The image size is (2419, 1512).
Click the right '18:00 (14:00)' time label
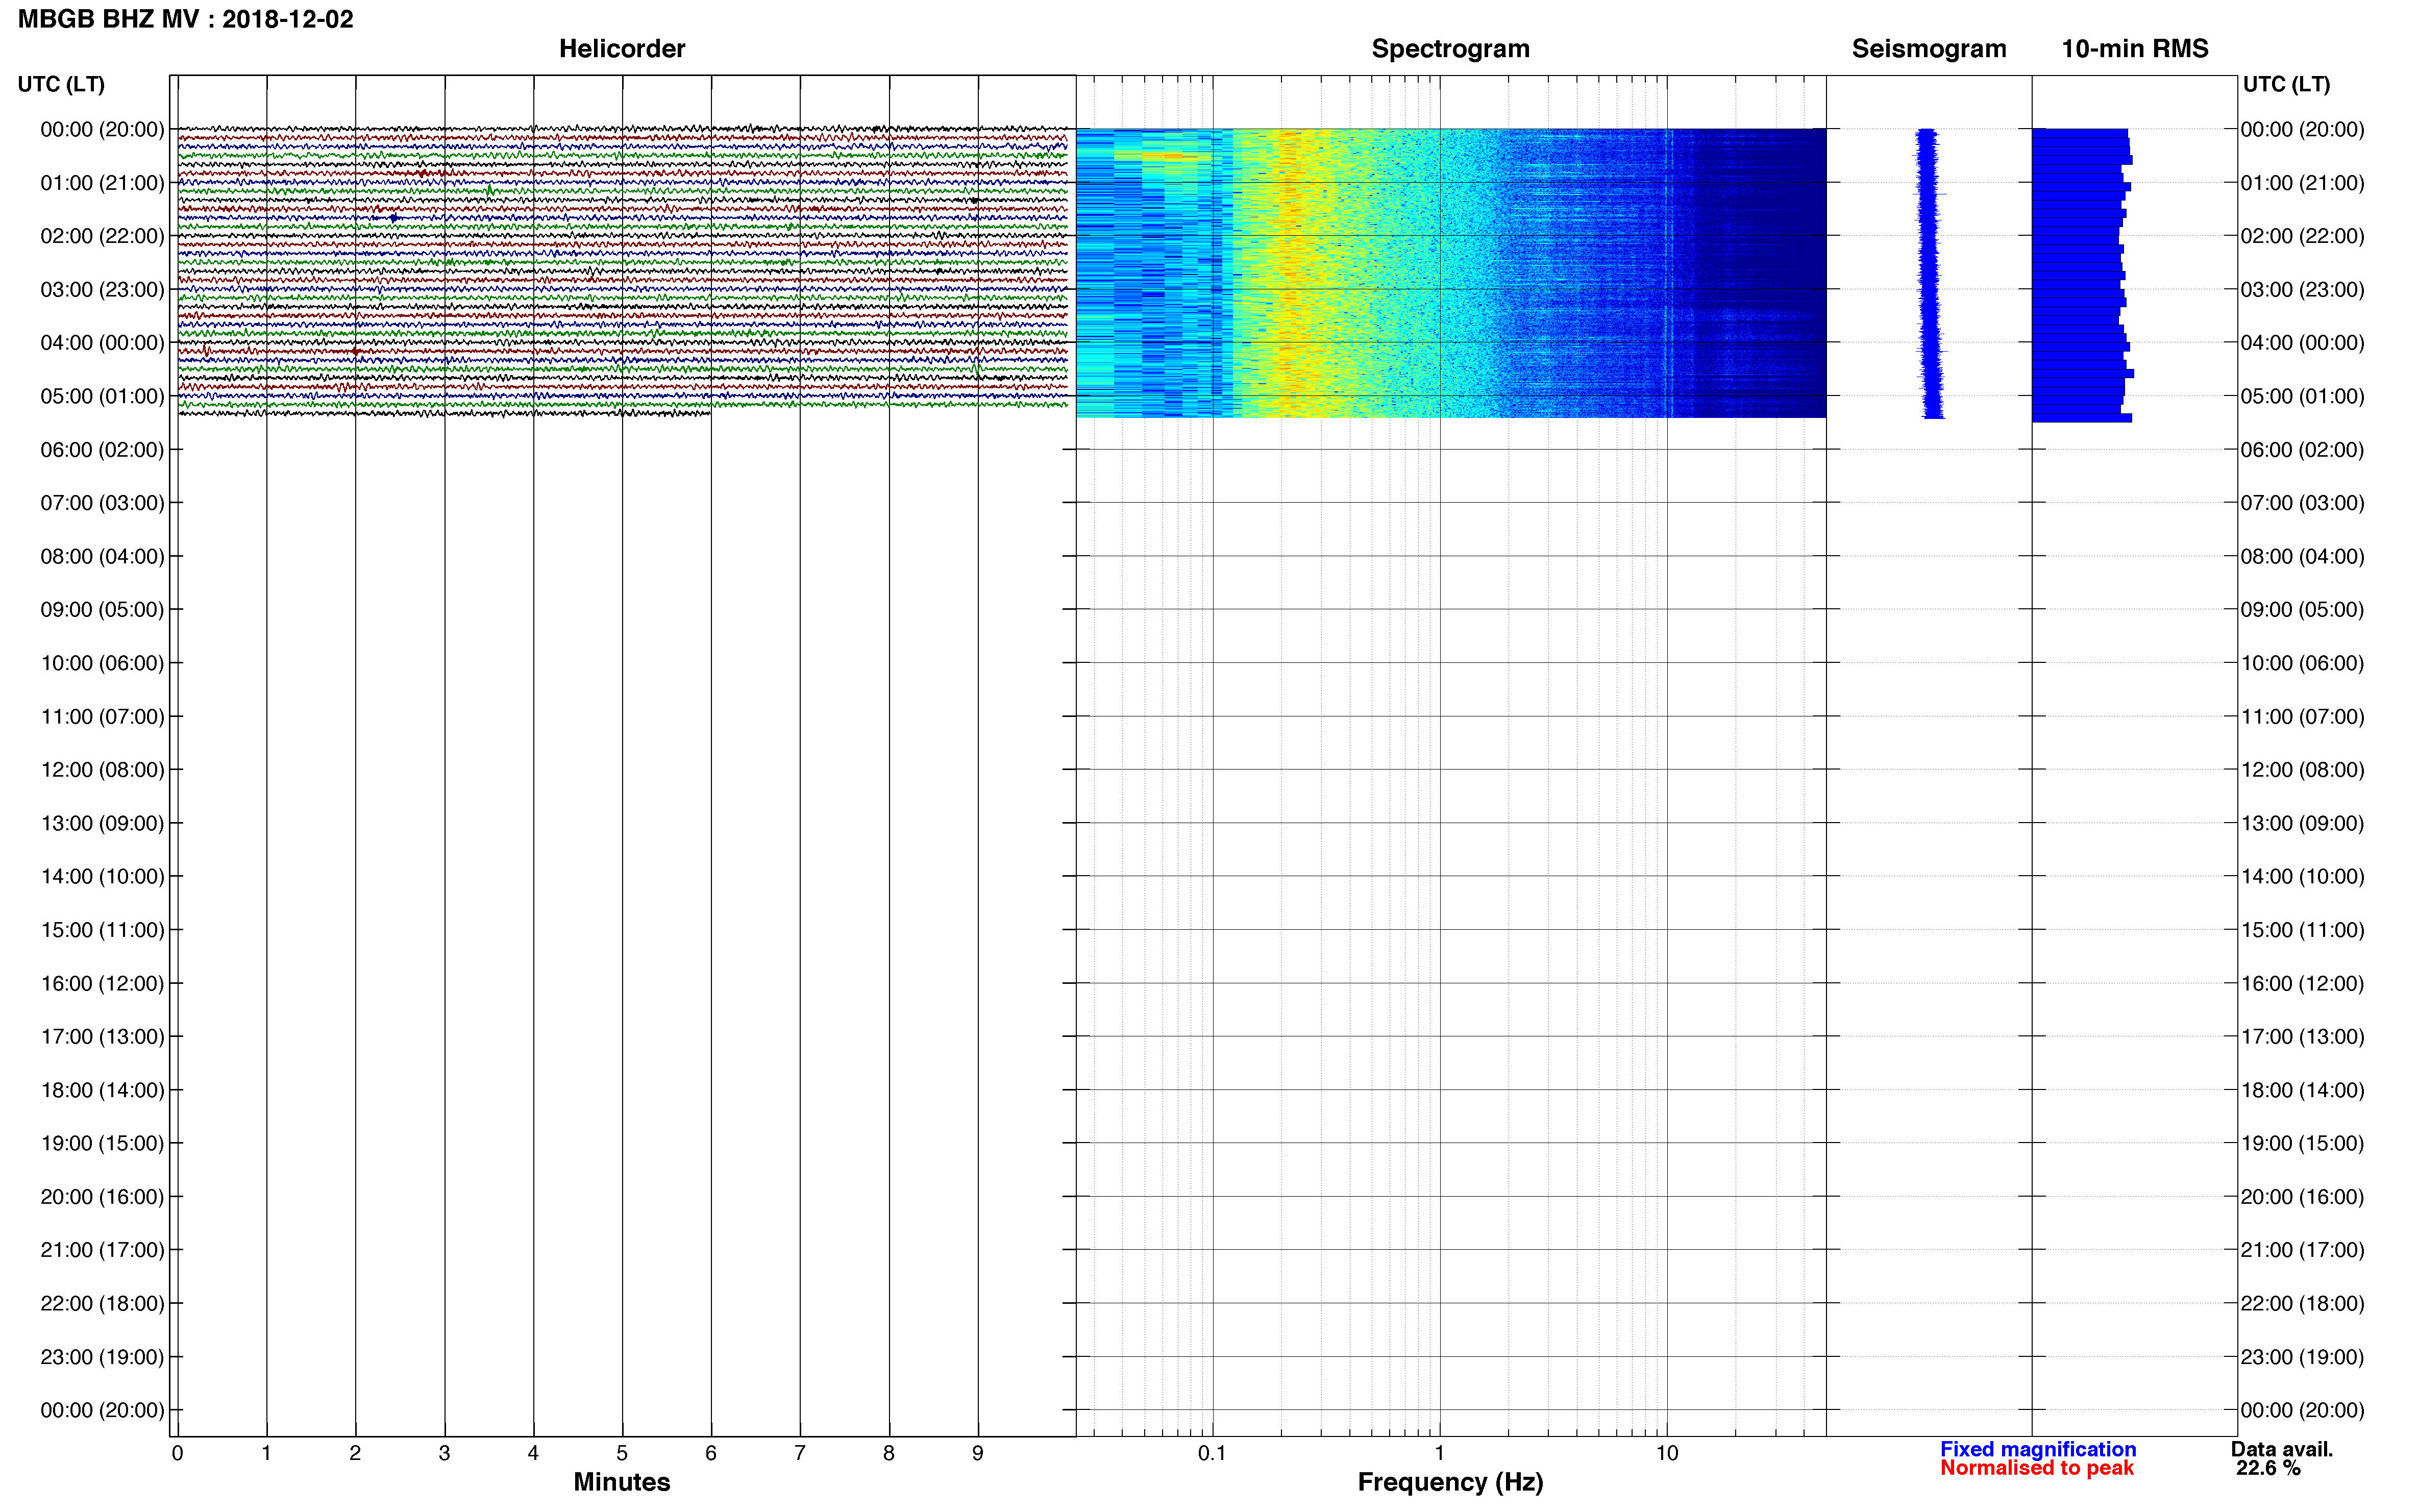tap(2303, 1090)
